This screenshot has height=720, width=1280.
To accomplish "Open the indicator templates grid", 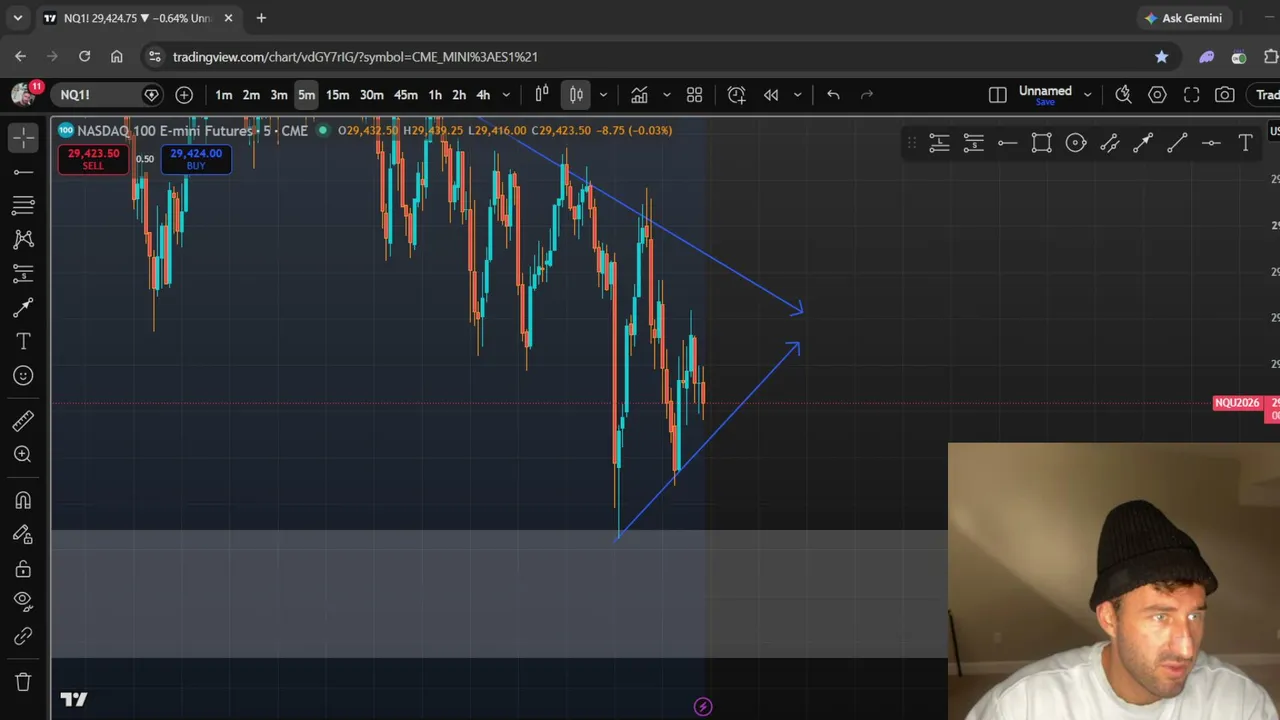I will 694,95.
